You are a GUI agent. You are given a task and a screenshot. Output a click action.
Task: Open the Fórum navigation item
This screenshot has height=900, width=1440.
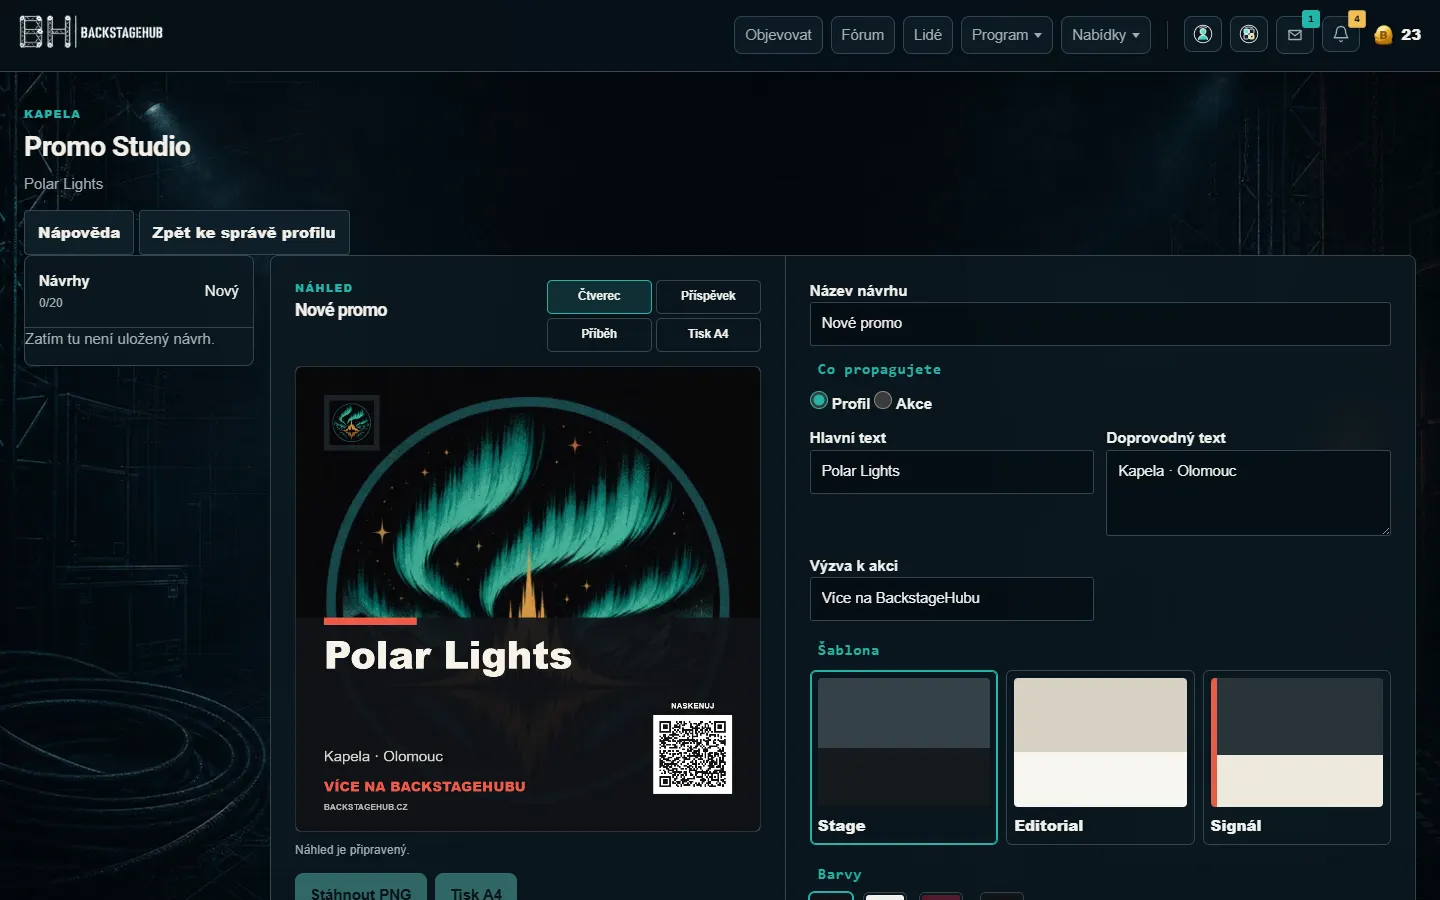pyautogui.click(x=863, y=34)
